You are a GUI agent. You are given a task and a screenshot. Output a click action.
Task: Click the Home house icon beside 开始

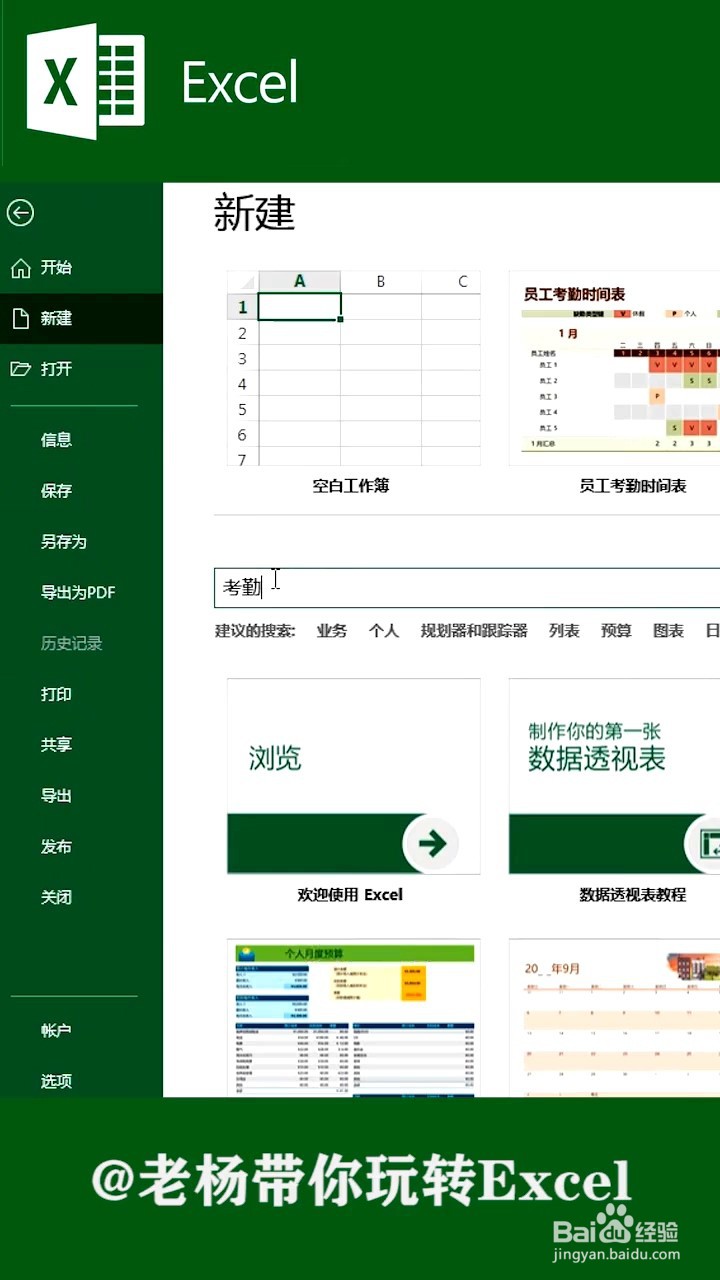tap(20, 267)
